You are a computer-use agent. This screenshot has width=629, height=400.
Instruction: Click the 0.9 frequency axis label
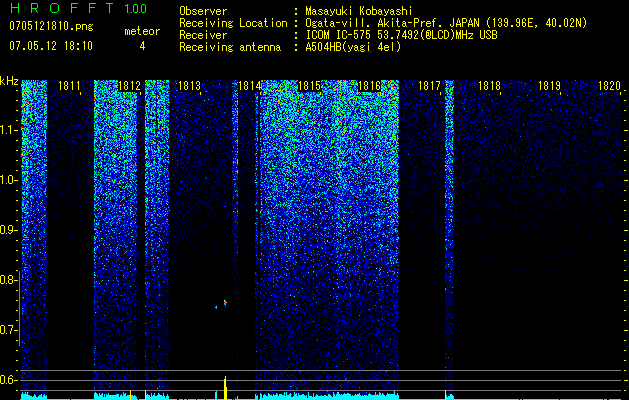[8, 230]
